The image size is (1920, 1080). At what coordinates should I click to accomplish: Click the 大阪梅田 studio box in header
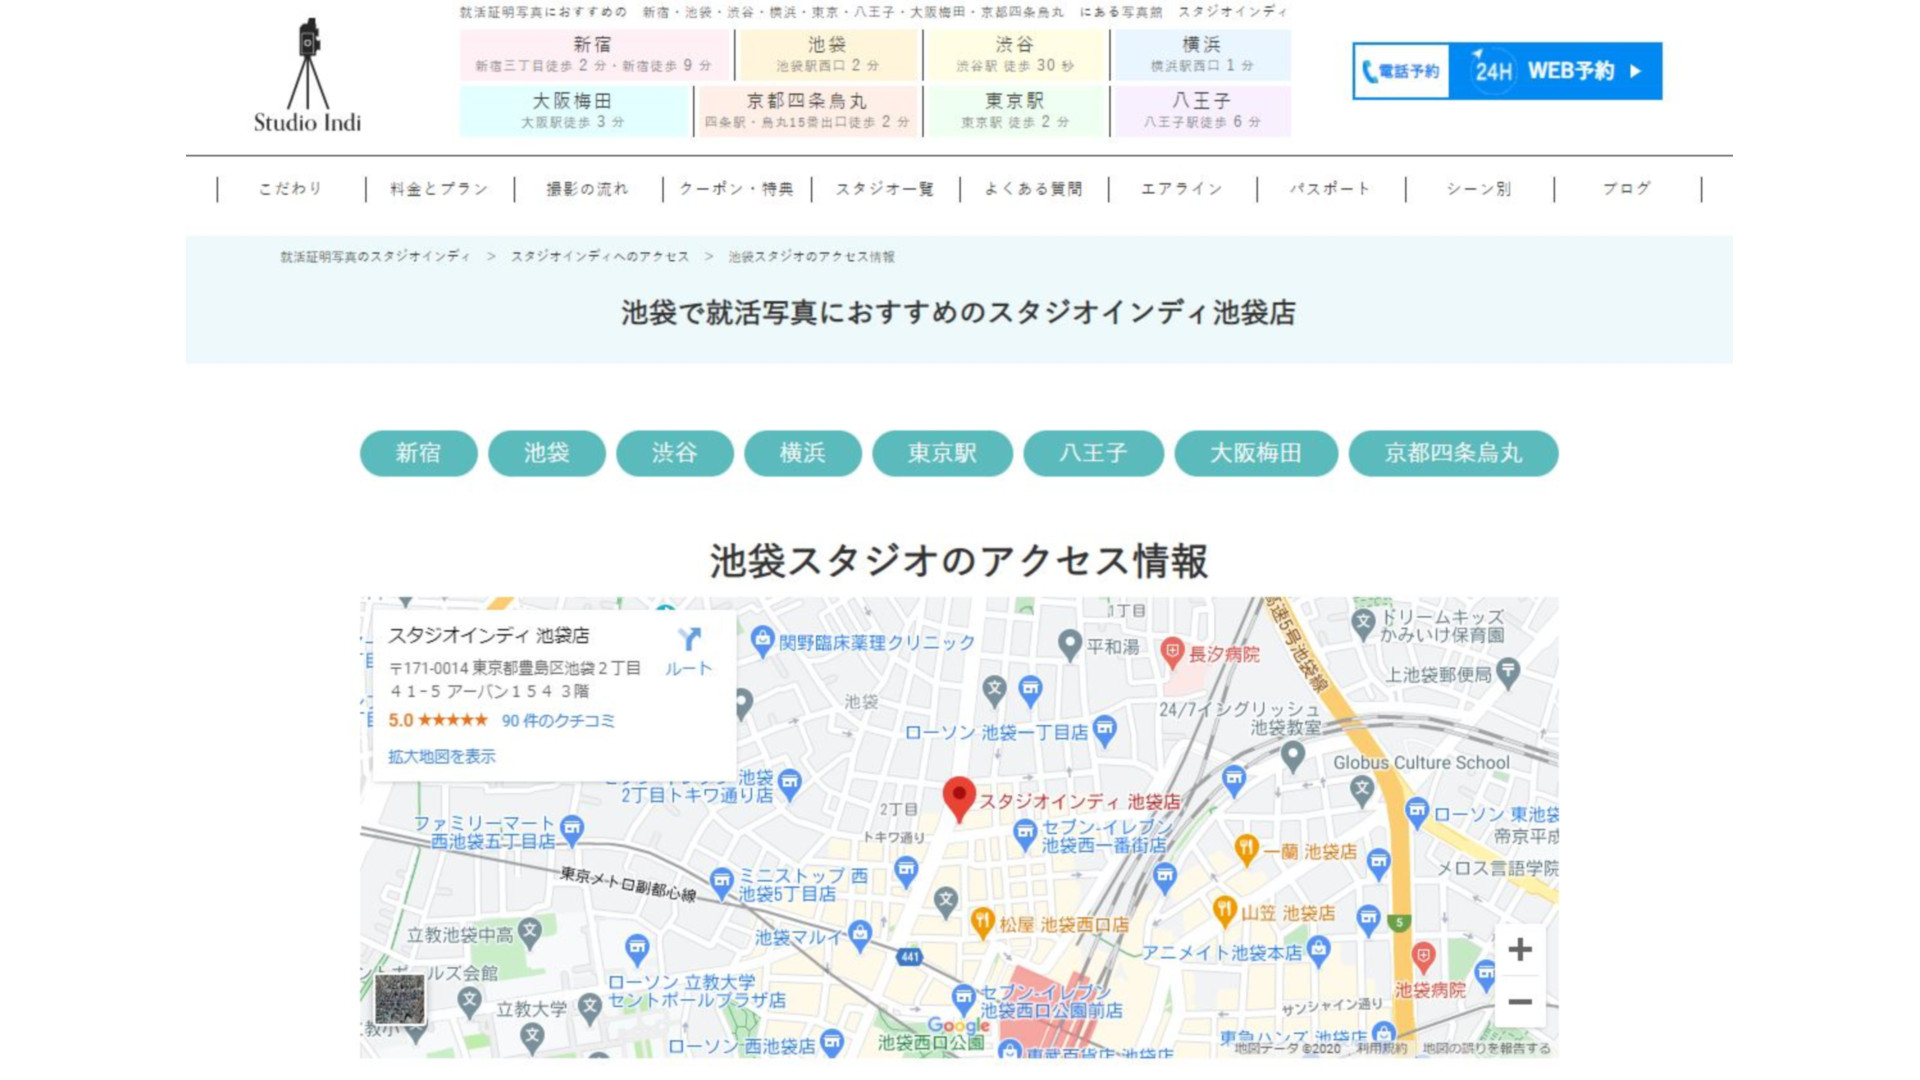(573, 110)
